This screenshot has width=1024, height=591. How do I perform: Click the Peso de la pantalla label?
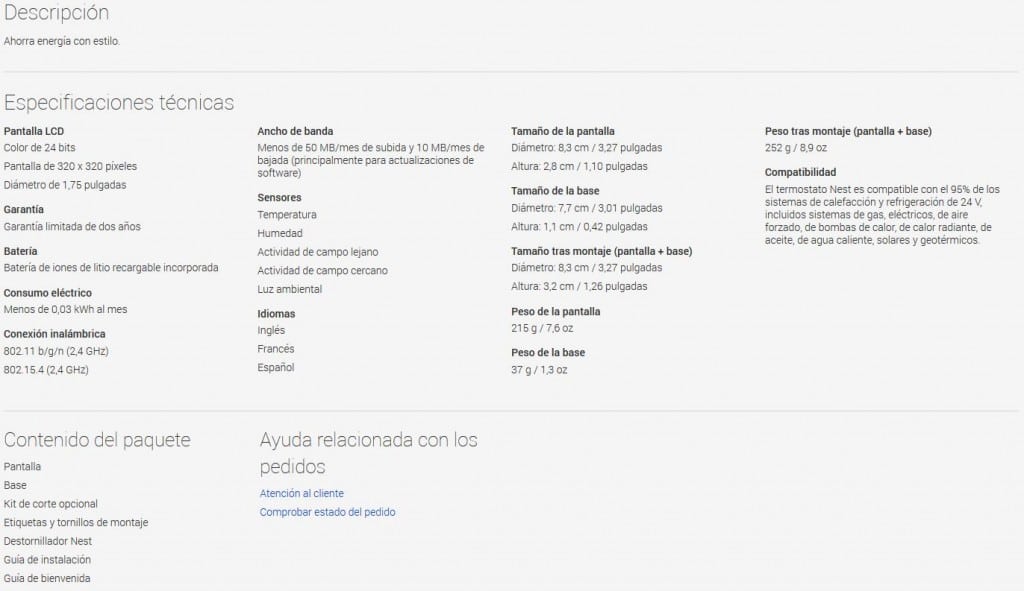556,312
